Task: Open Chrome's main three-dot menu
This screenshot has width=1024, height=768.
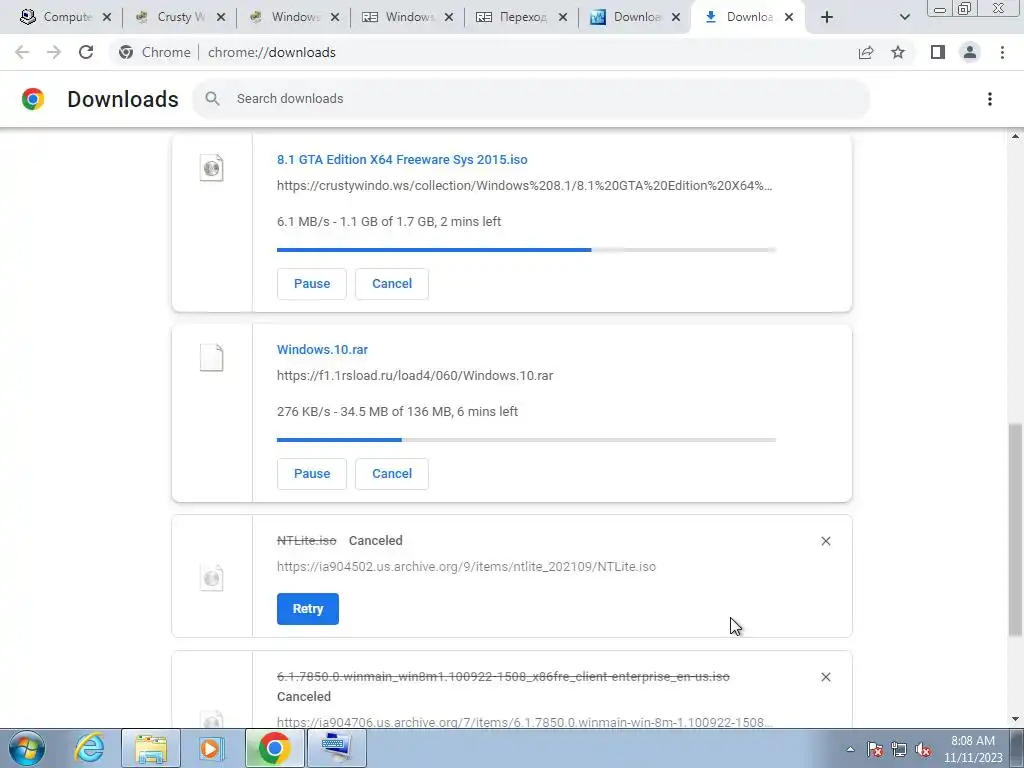Action: pyautogui.click(x=1002, y=52)
